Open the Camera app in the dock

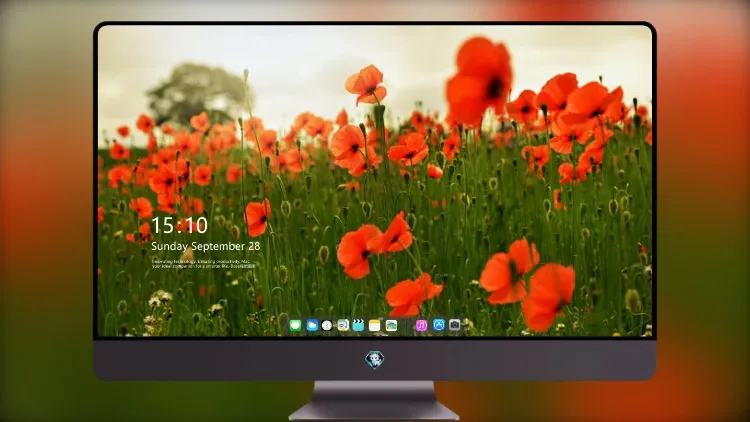click(x=454, y=325)
